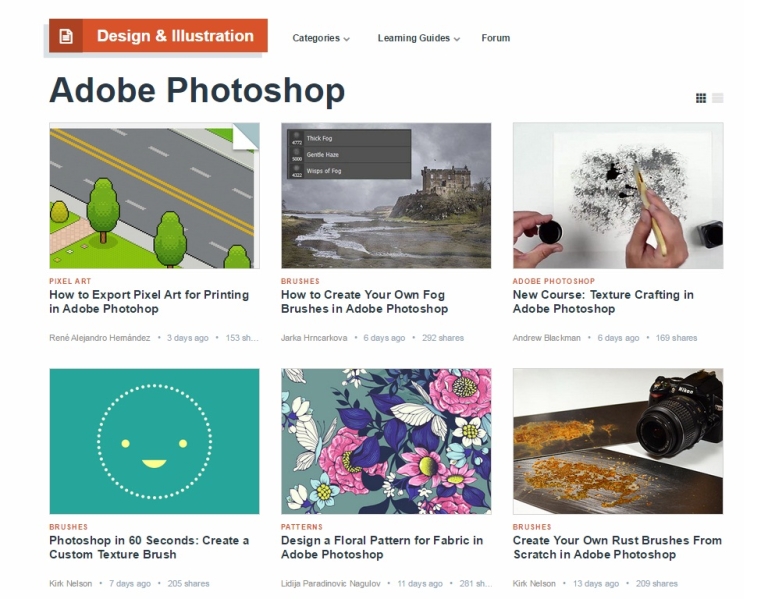The height and width of the screenshot is (599, 768).
Task: Open How to Export Pixel Art article
Action: [x=149, y=302]
